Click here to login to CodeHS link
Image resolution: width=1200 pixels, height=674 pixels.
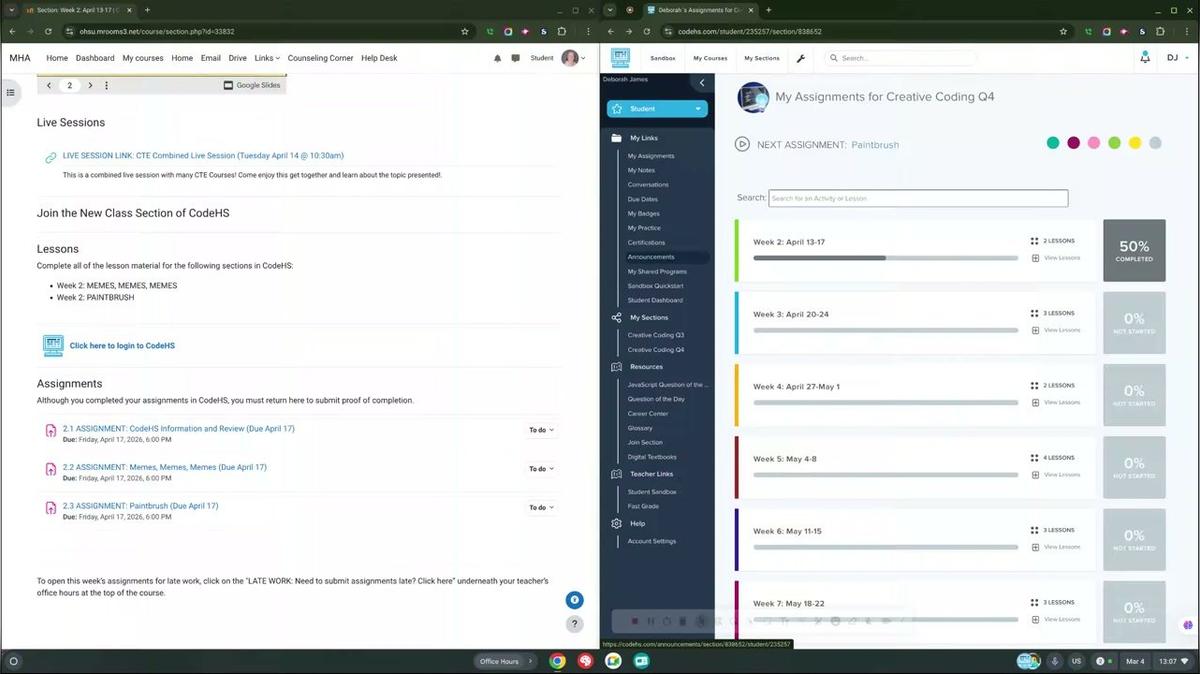122,346
